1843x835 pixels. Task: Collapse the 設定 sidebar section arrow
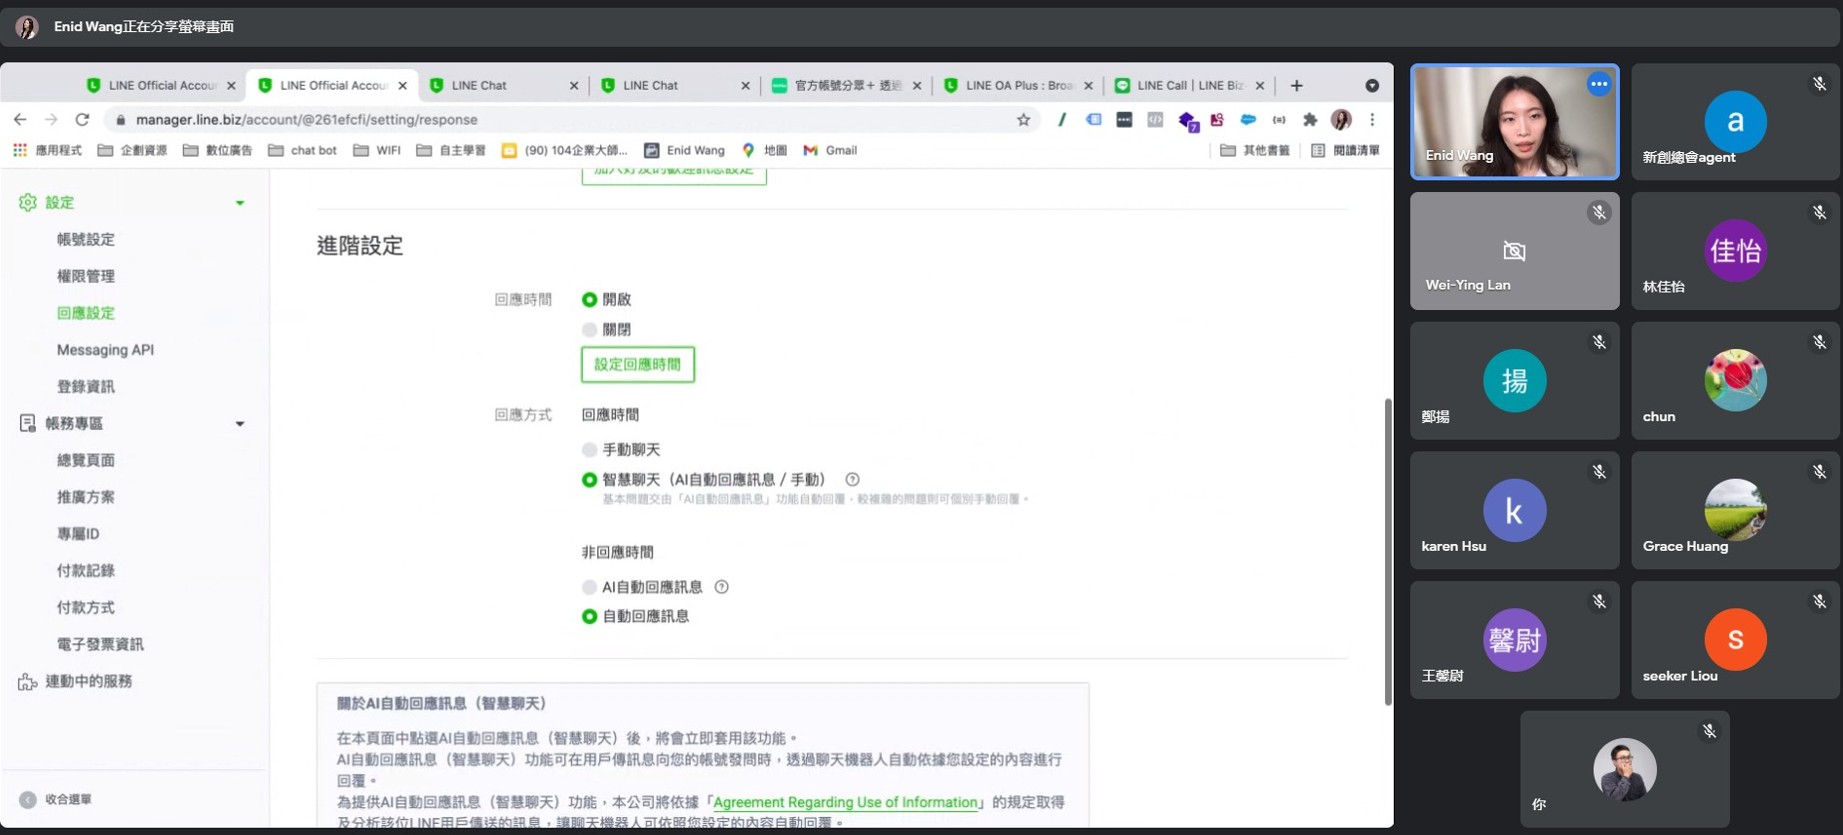tap(240, 203)
